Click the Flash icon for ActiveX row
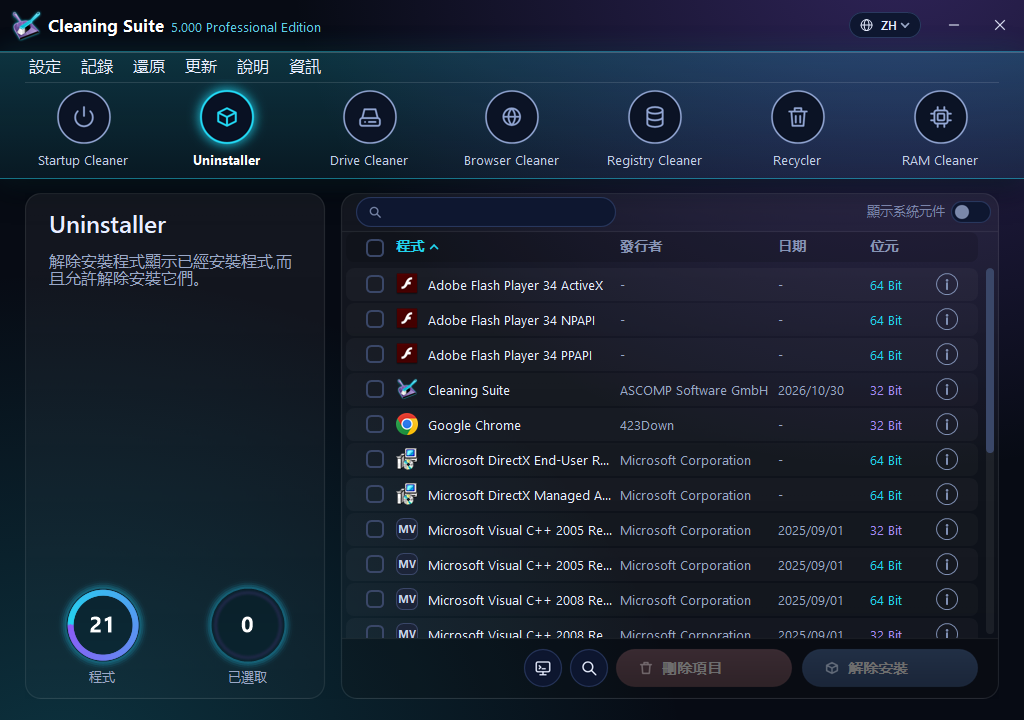Image resolution: width=1024 pixels, height=720 pixels. 407,284
